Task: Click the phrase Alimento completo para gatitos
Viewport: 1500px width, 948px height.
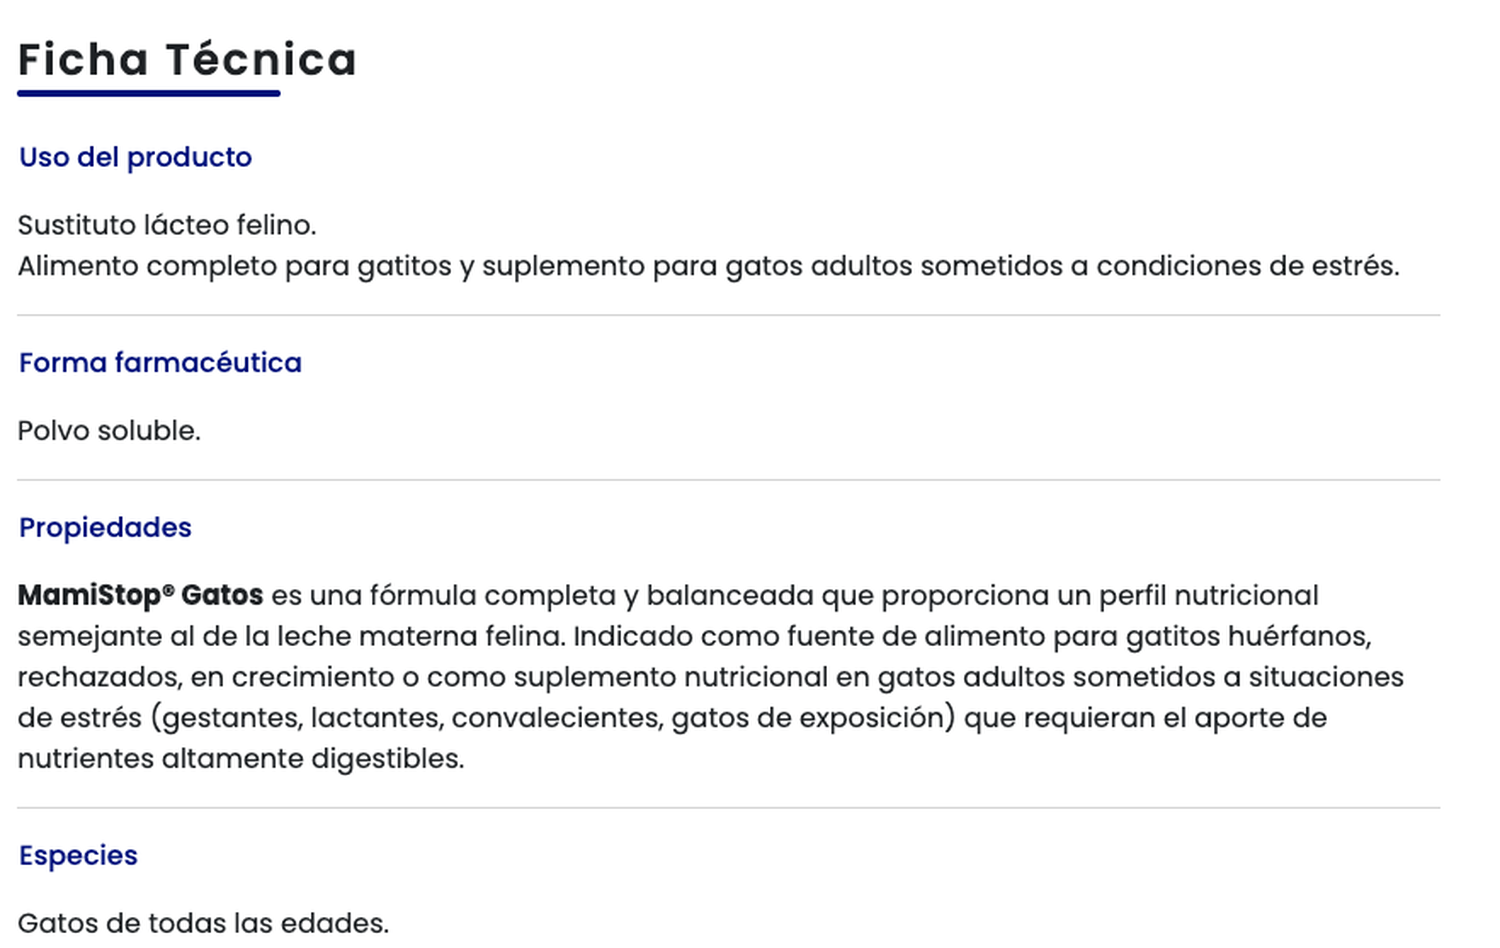Action: tap(234, 266)
